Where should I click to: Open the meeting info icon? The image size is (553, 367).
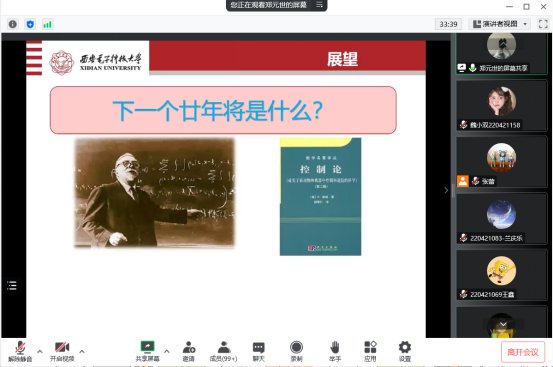13,24
